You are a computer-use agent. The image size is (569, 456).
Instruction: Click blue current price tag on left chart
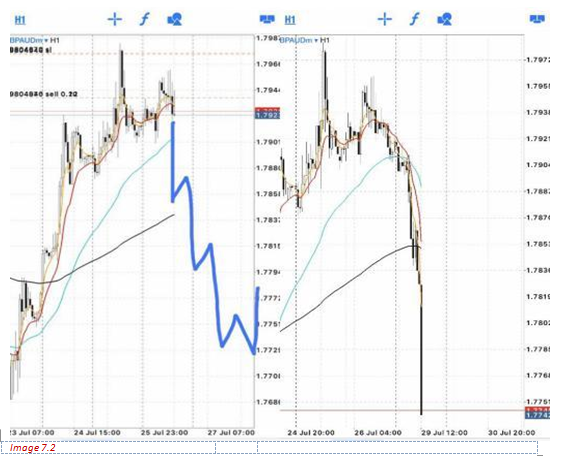pyautogui.click(x=267, y=116)
